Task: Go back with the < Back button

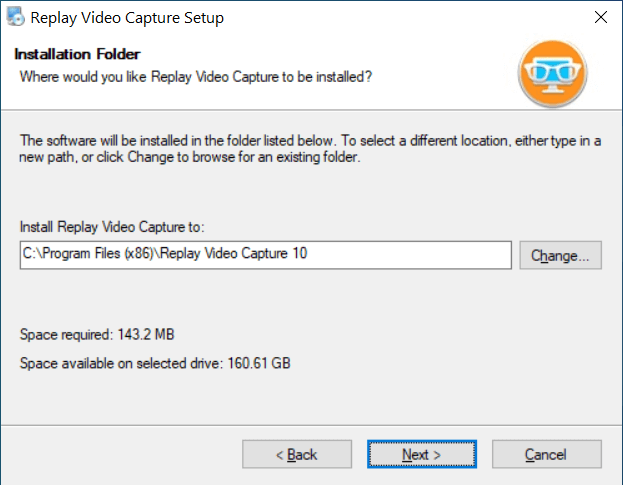Action: [297, 454]
